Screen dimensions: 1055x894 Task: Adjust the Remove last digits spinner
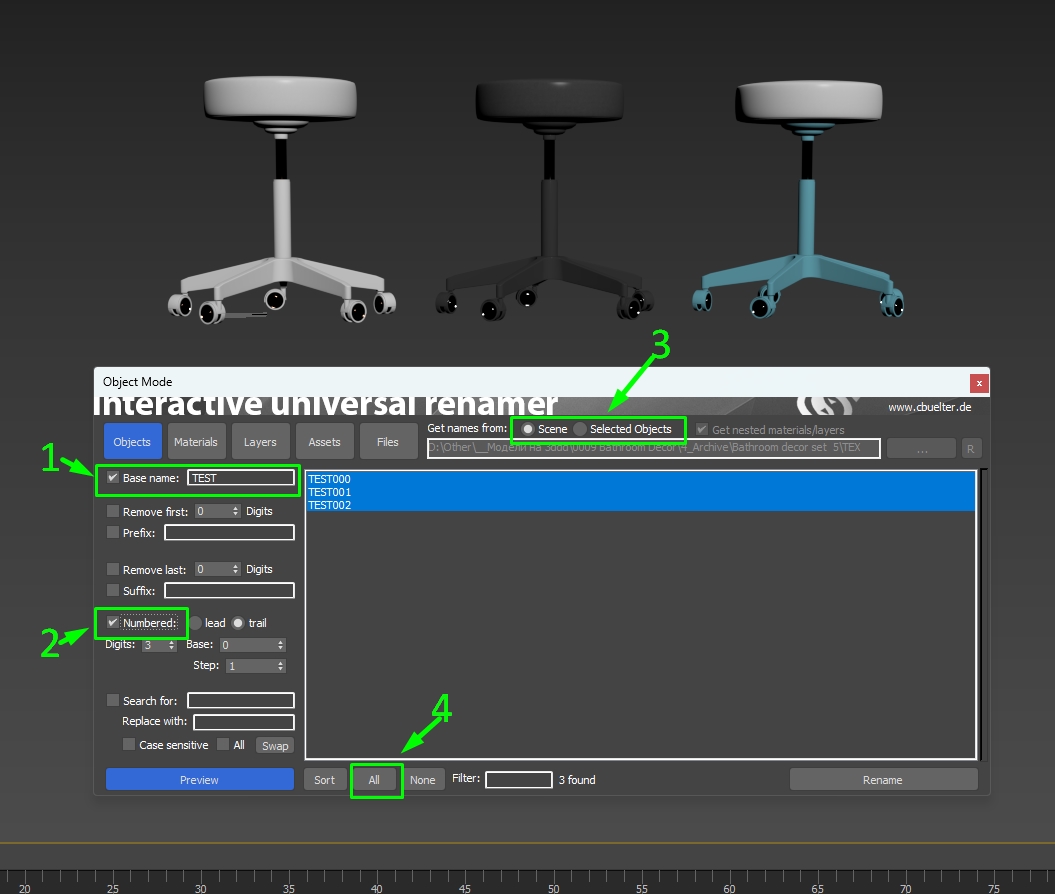[x=235, y=569]
